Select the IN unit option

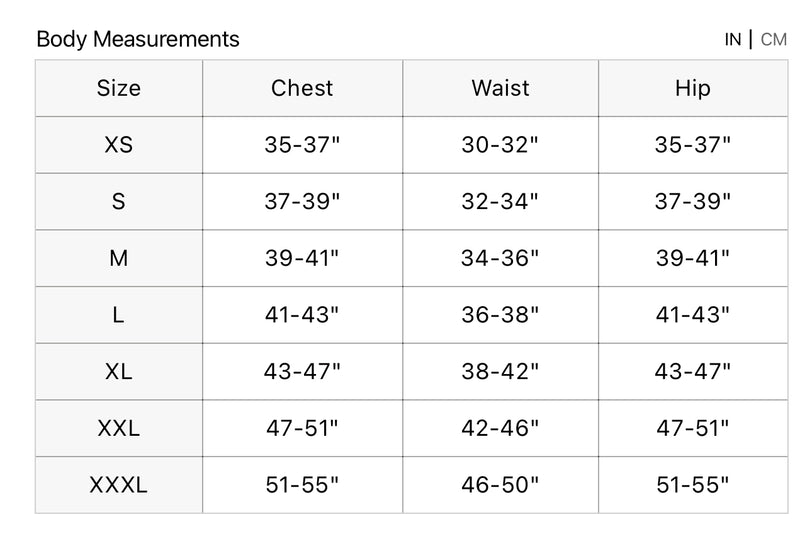(x=733, y=40)
